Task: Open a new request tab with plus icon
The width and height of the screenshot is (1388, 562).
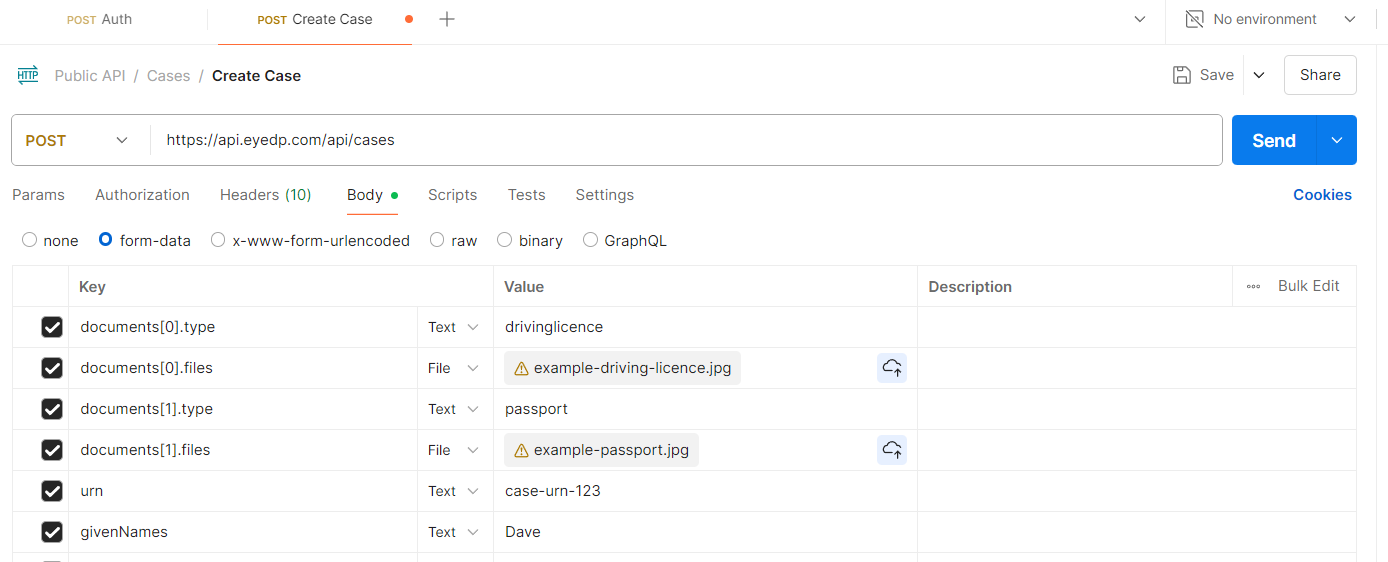Action: [x=447, y=19]
